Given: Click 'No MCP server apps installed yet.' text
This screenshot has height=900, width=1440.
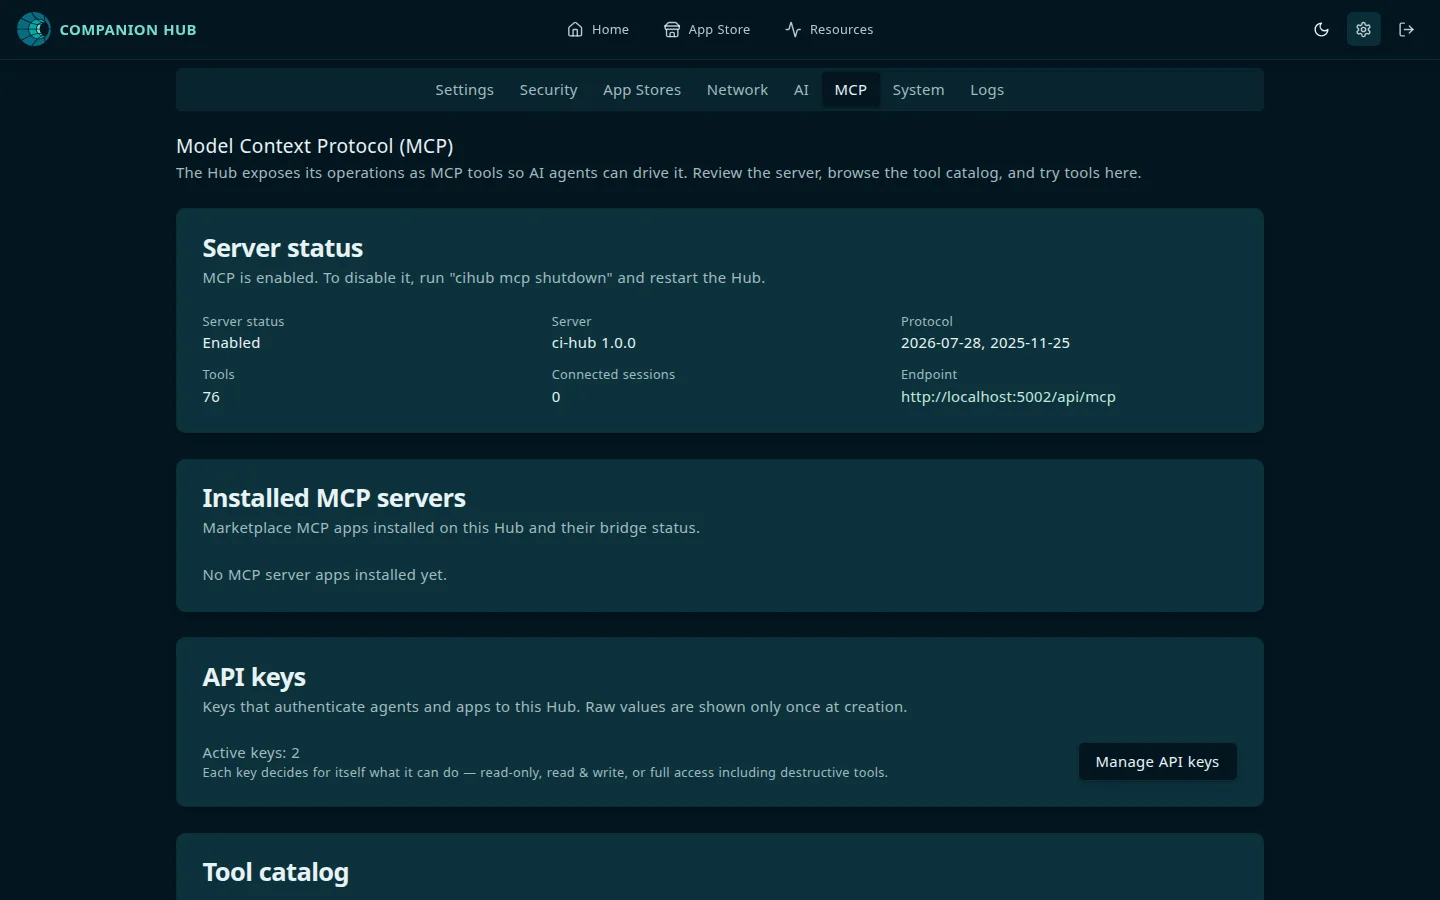Looking at the screenshot, I should tap(325, 575).
